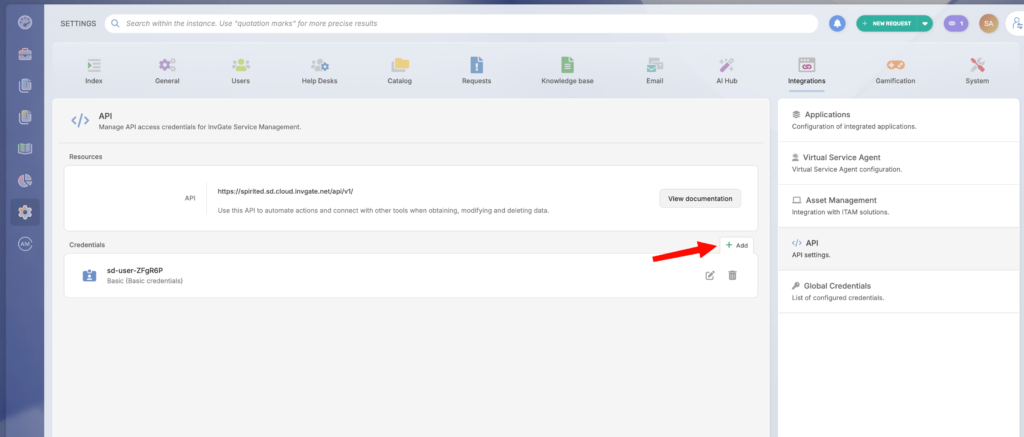Click the SETTINGS label in top bar

78,24
